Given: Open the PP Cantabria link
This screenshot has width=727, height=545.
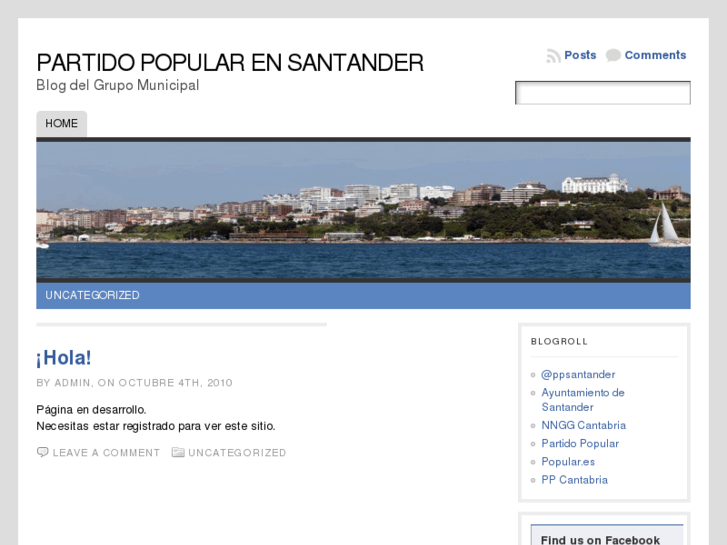Looking at the screenshot, I should (x=574, y=480).
